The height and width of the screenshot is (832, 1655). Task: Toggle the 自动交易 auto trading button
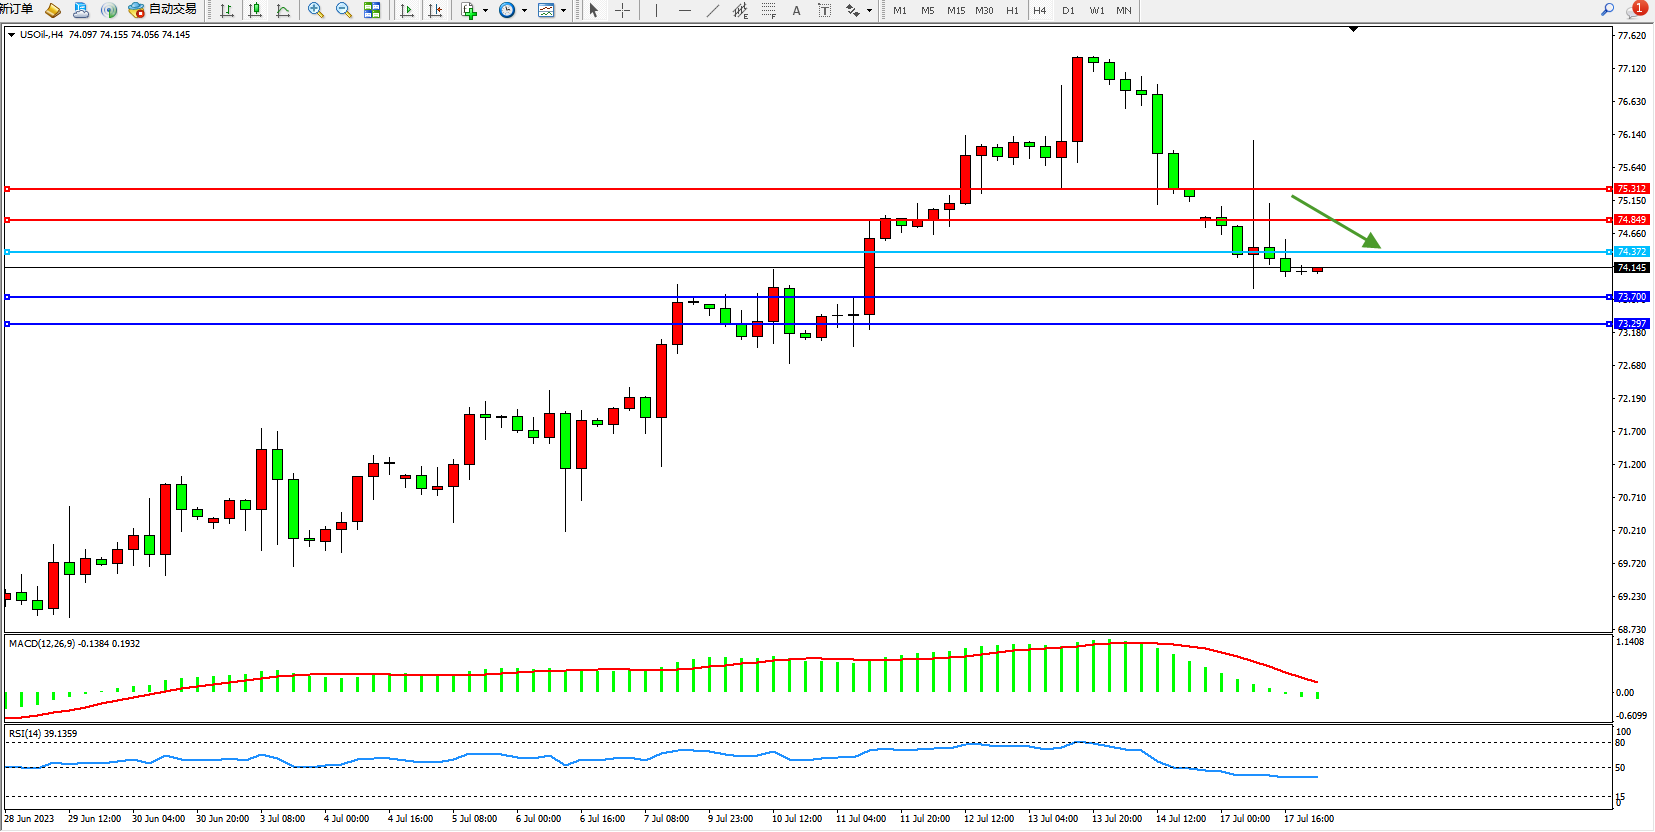(163, 10)
